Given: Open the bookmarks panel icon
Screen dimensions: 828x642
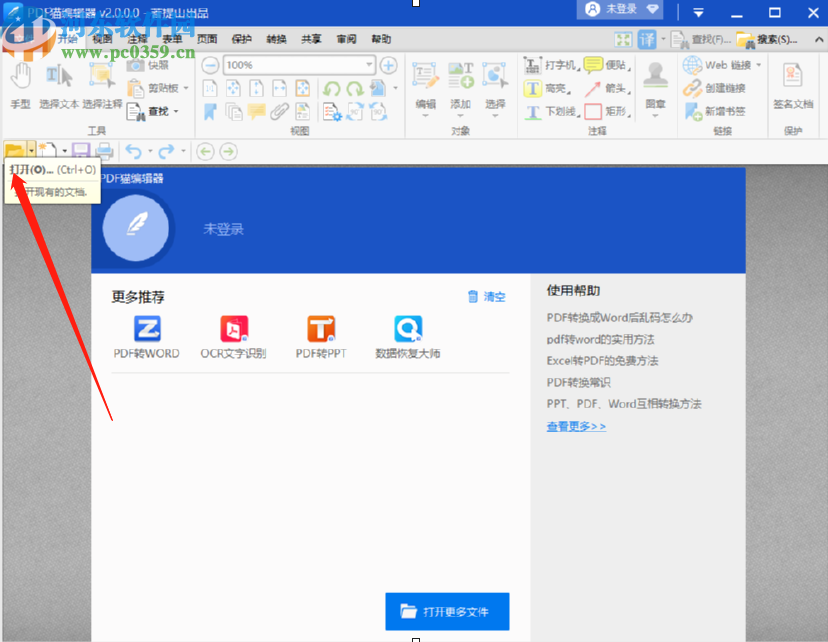Looking at the screenshot, I should coord(210,111).
